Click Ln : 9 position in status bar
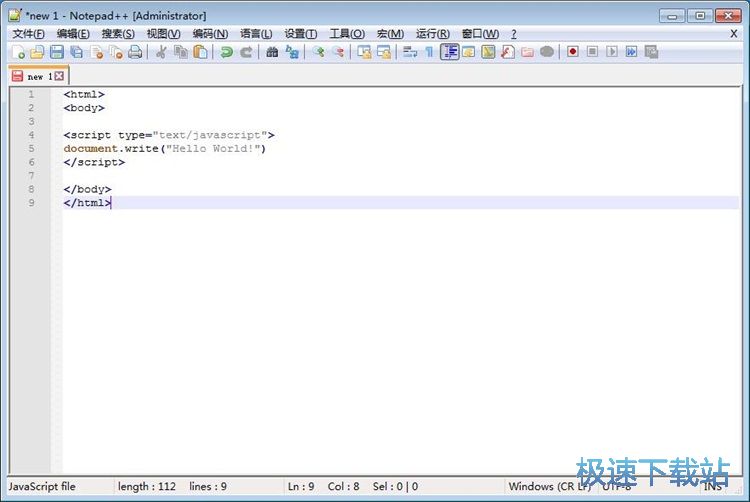The height and width of the screenshot is (502, 750). click(301, 486)
